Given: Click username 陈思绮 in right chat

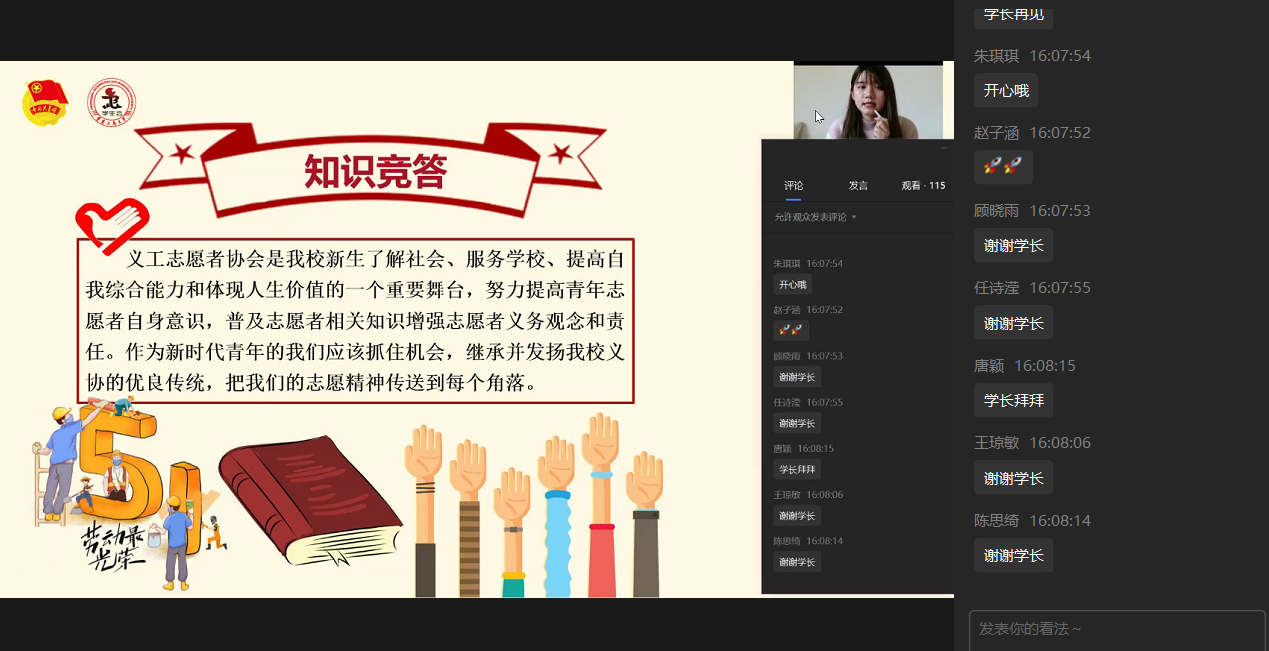Looking at the screenshot, I should click(x=996, y=521).
